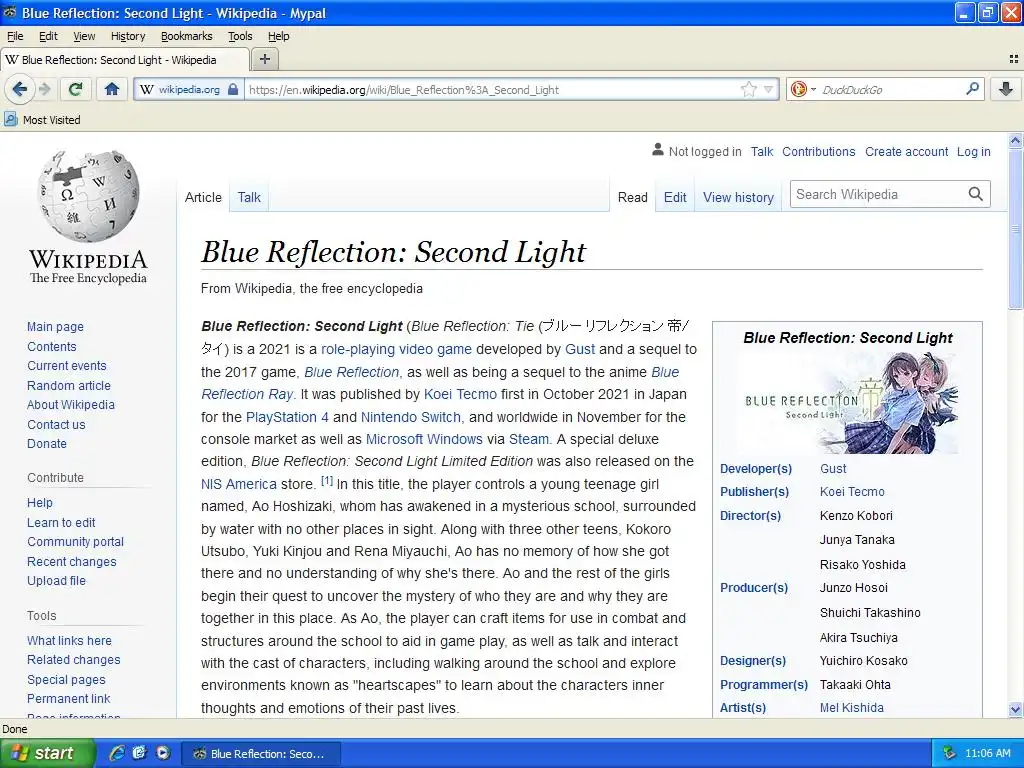1024x768 pixels.
Task: Click the Blue Reflection taskbar button
Action: pyautogui.click(x=261, y=754)
